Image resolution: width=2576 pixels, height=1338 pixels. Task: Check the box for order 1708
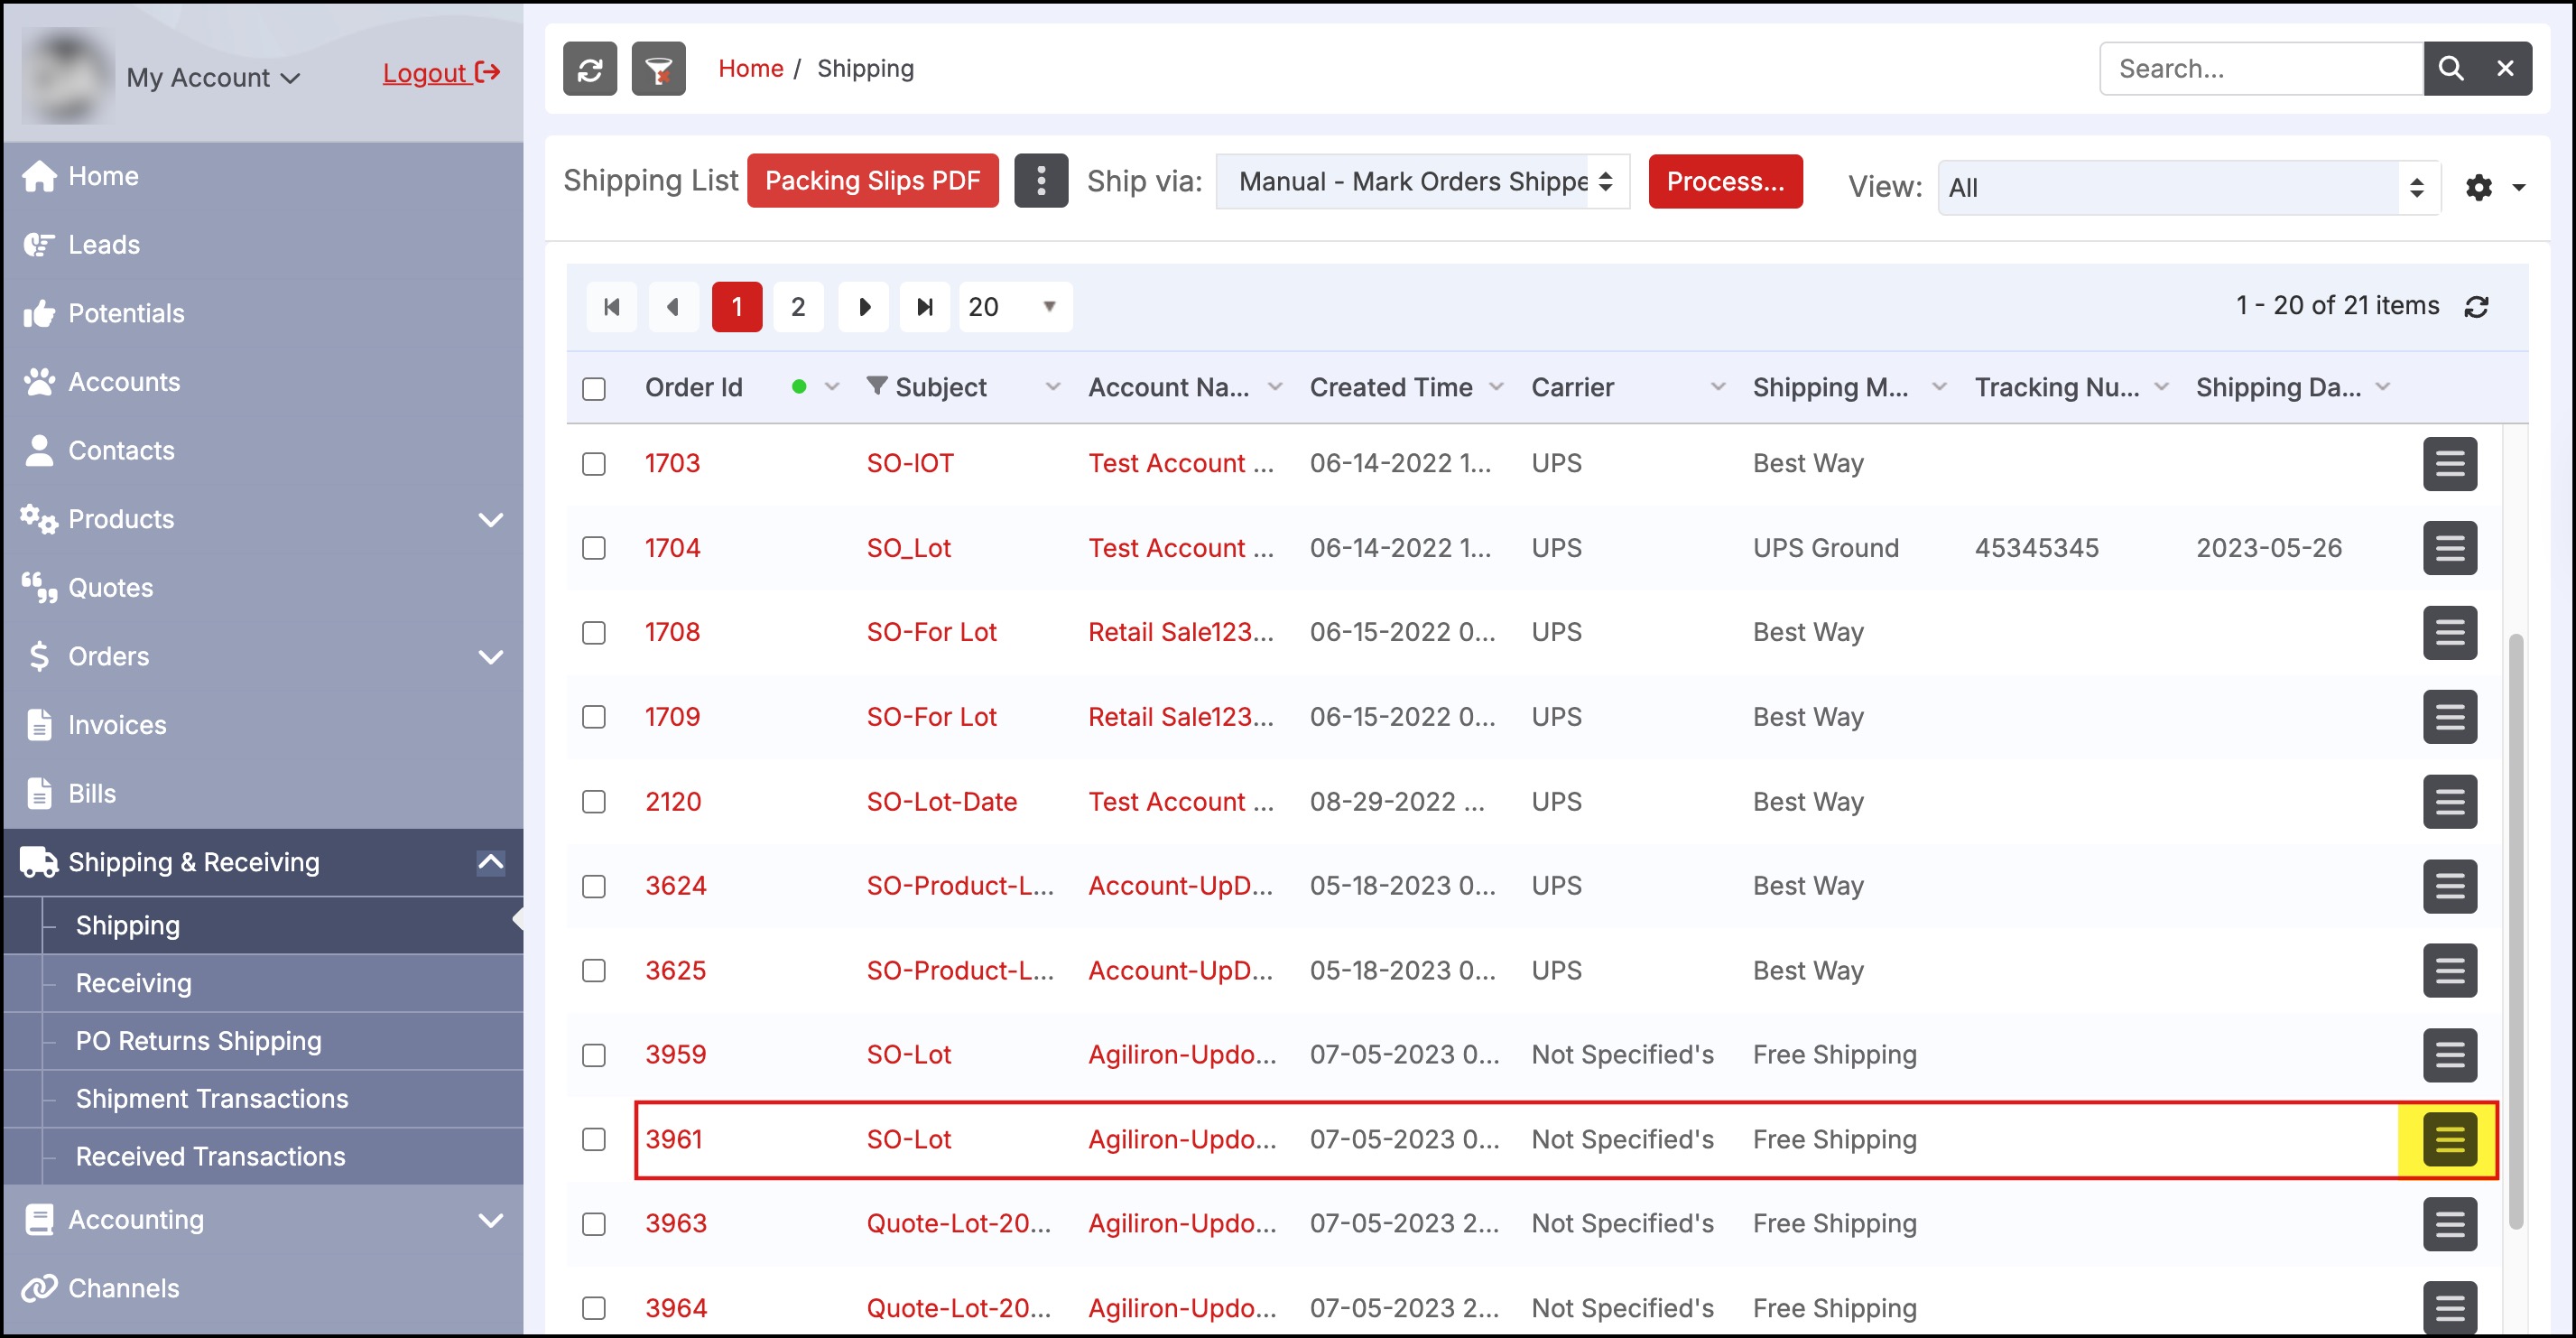(x=594, y=633)
